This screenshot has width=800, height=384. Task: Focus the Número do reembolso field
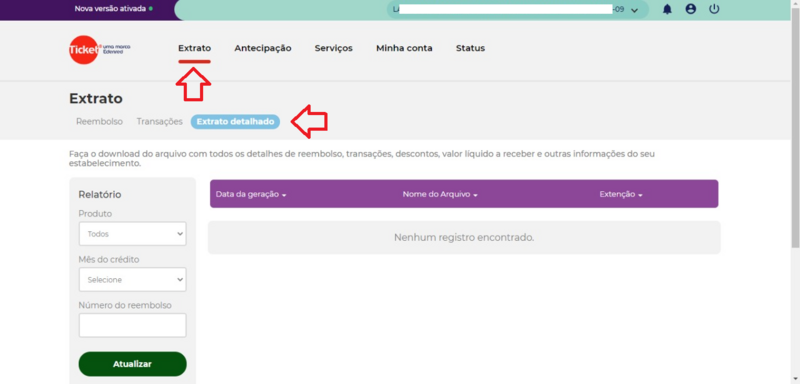pyautogui.click(x=133, y=325)
